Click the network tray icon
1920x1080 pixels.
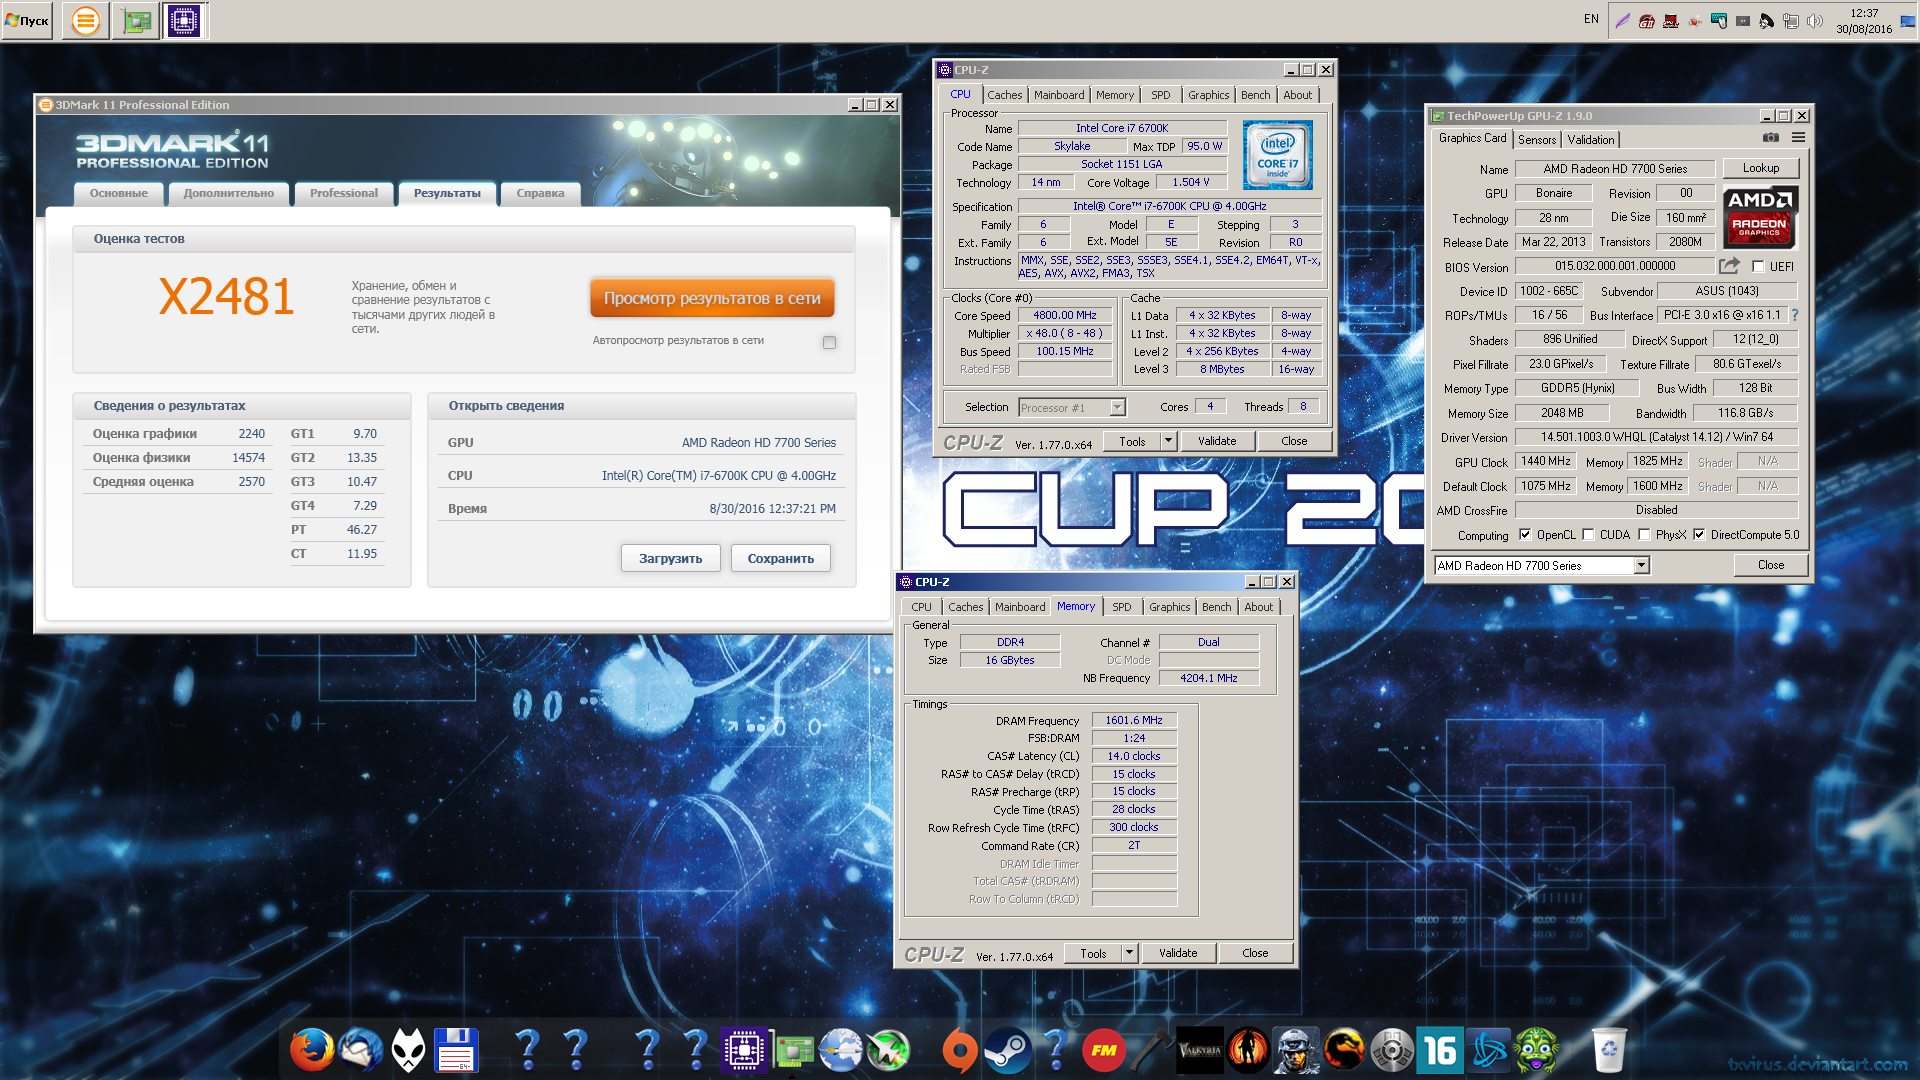[1791, 21]
